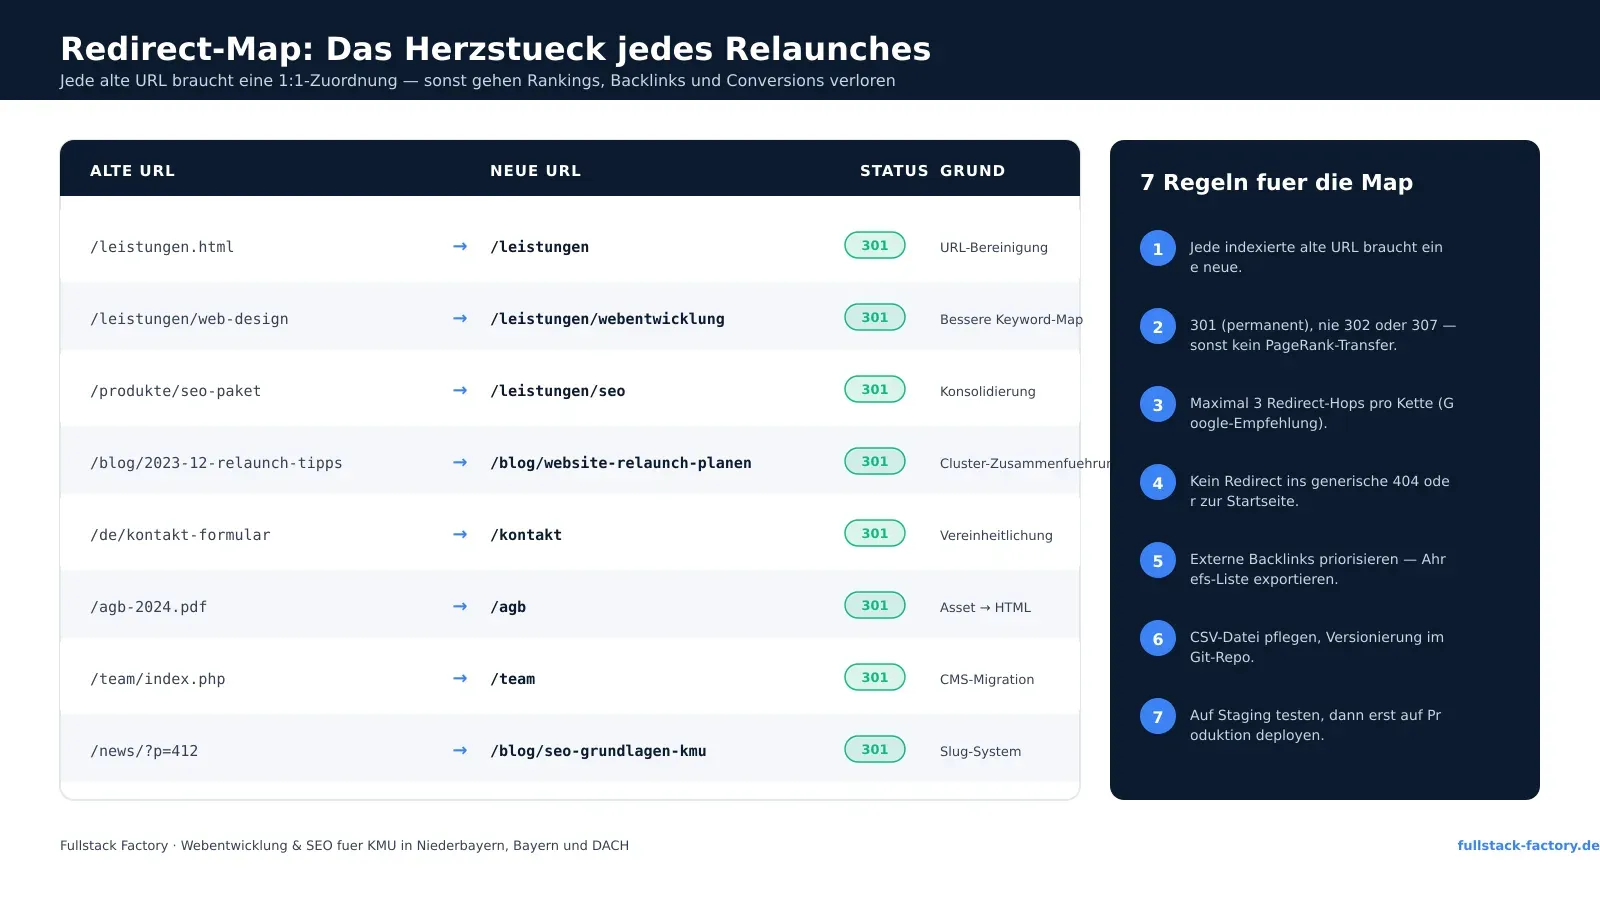Viewport: 1600px width, 900px height.
Task: Click the reason text Slug-System
Action: (980, 751)
